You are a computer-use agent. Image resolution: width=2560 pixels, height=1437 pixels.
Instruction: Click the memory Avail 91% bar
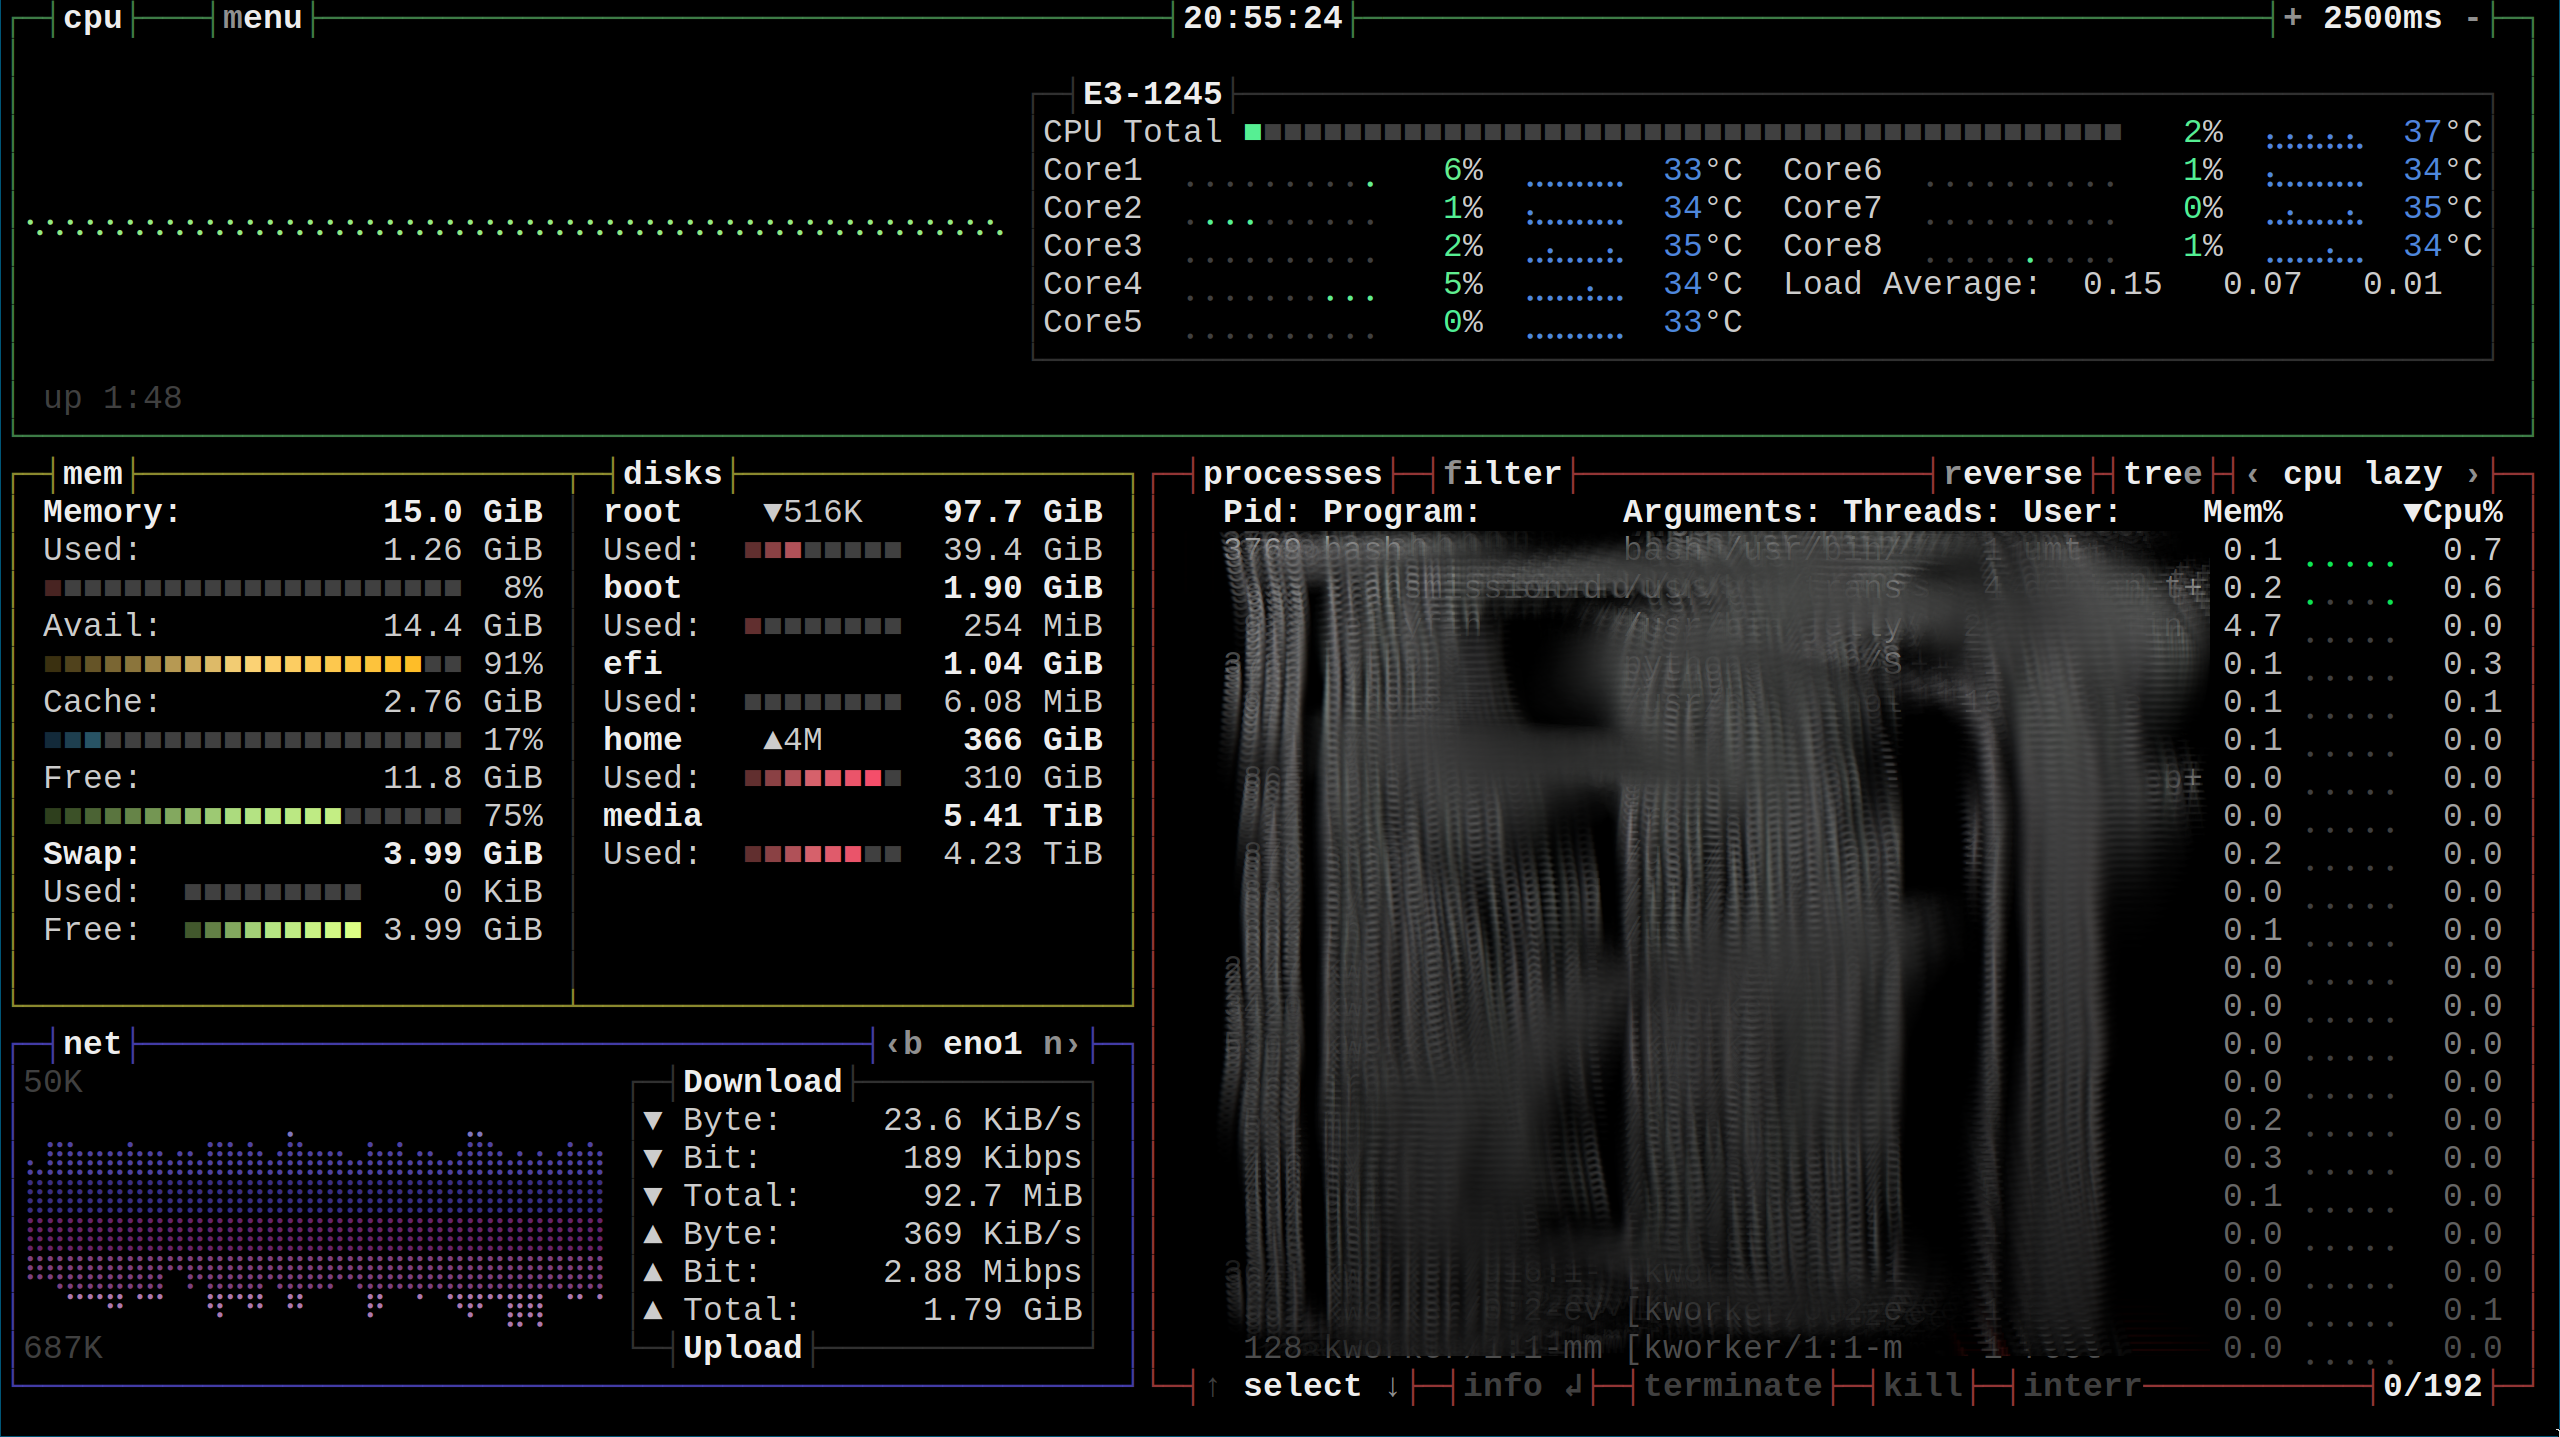click(253, 664)
